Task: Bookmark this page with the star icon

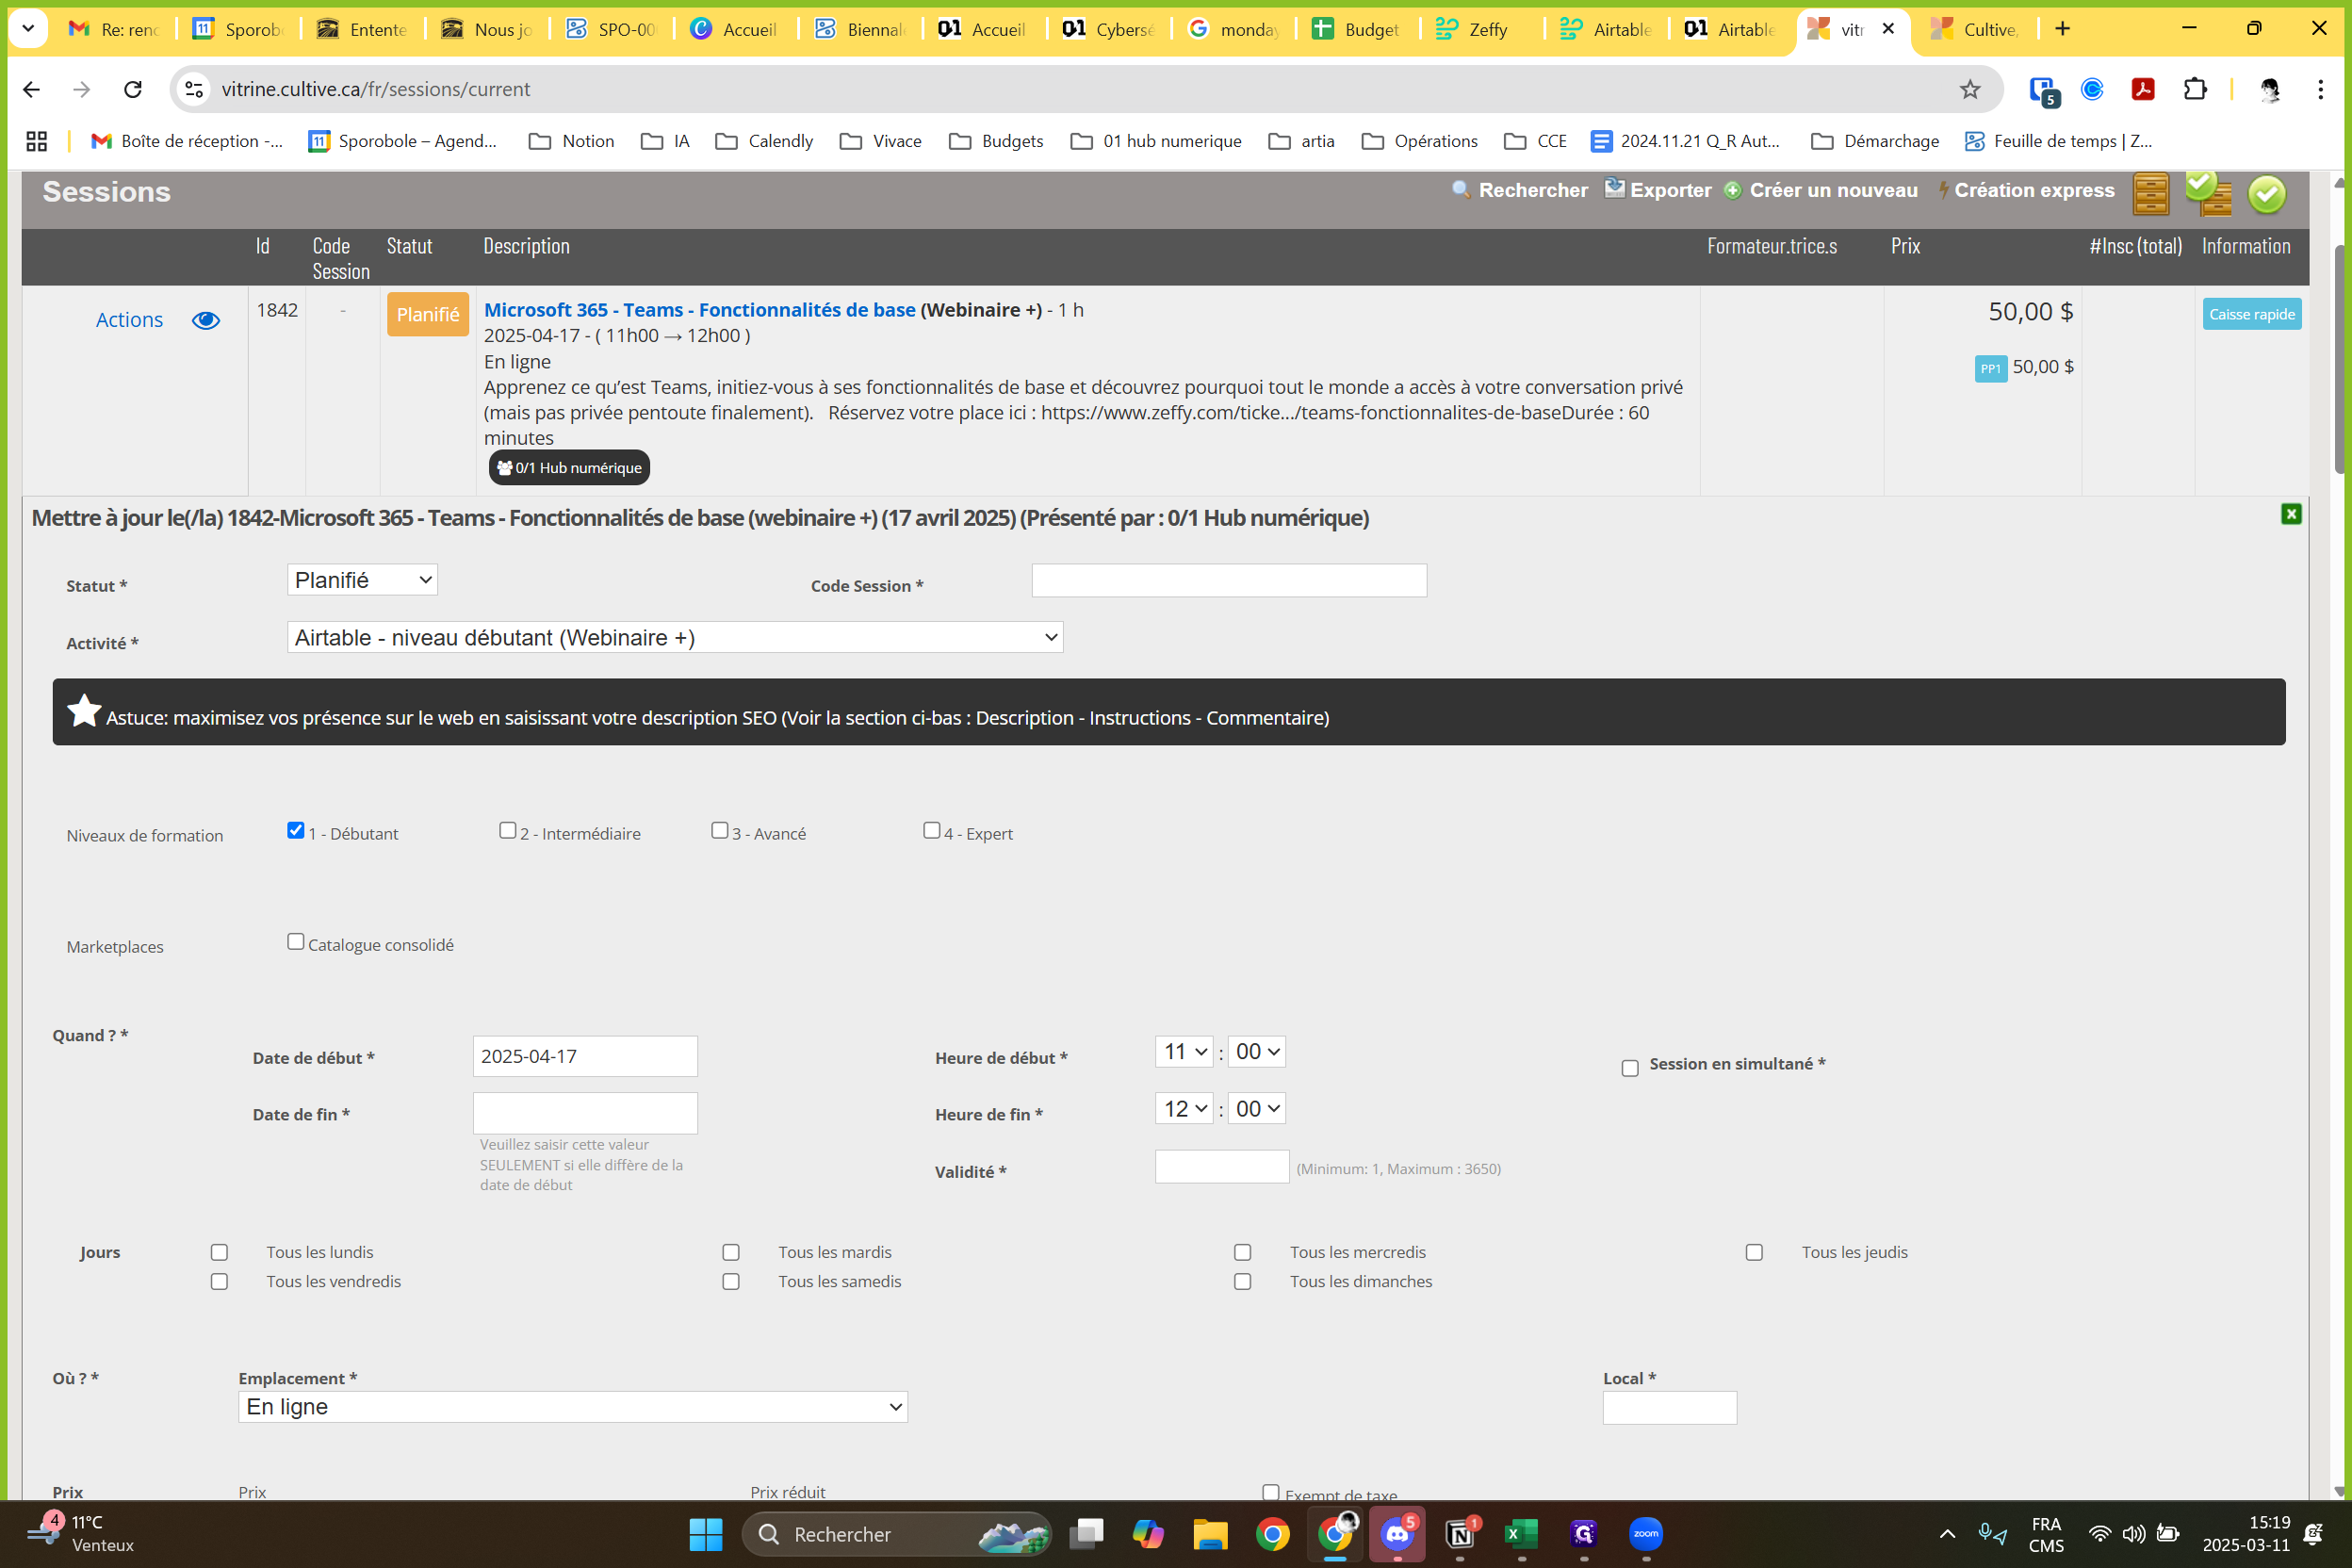Action: click(x=1969, y=90)
